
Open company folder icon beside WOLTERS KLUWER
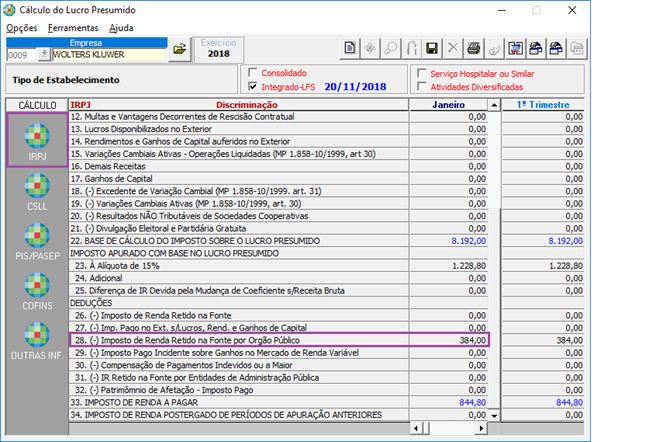coord(179,49)
